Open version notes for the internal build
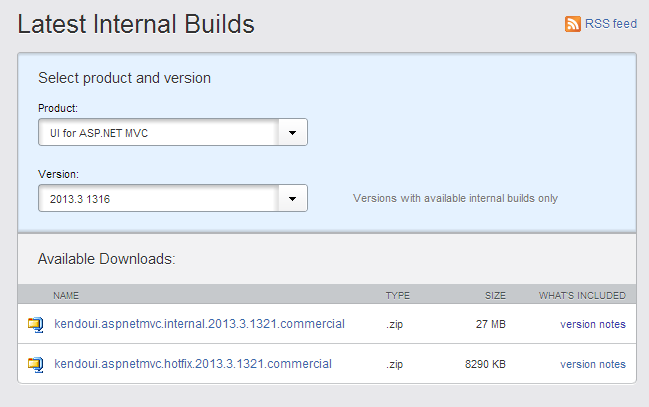649x407 pixels. click(x=593, y=324)
